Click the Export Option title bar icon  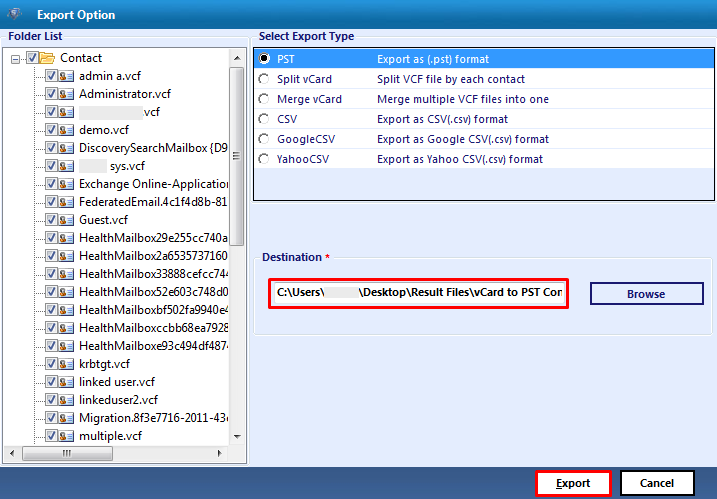pyautogui.click(x=14, y=15)
